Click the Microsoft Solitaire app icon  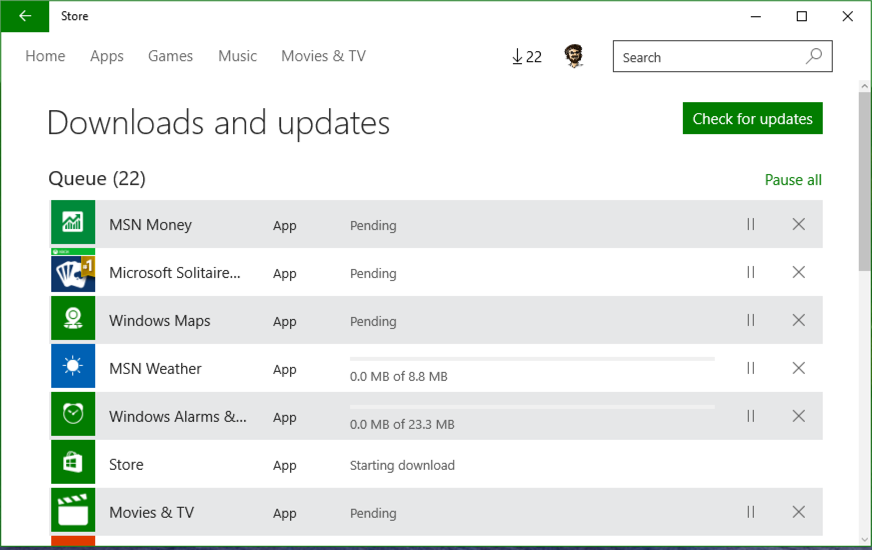click(73, 271)
